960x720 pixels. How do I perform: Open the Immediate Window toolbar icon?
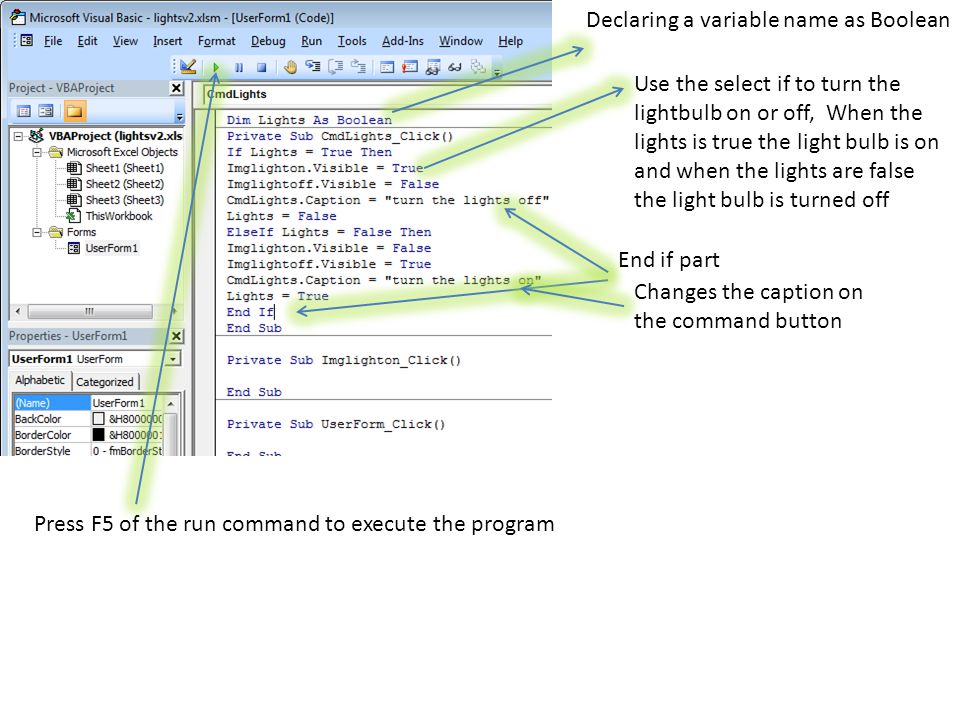click(410, 67)
